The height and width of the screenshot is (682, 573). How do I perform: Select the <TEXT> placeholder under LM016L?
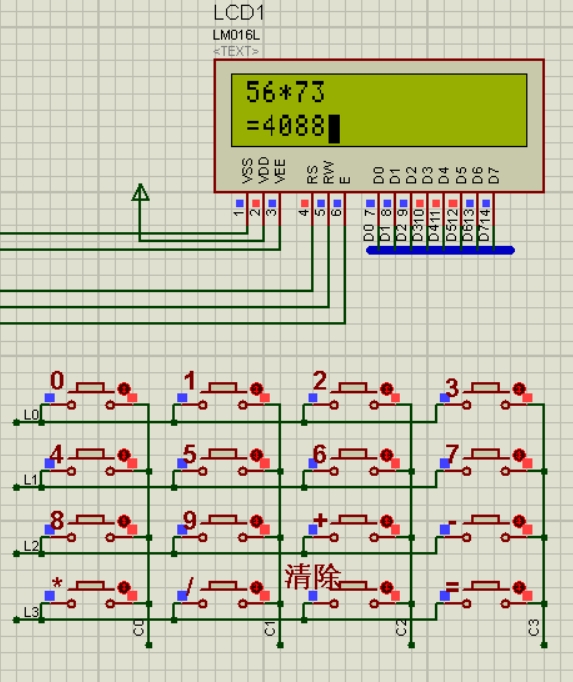(236, 51)
